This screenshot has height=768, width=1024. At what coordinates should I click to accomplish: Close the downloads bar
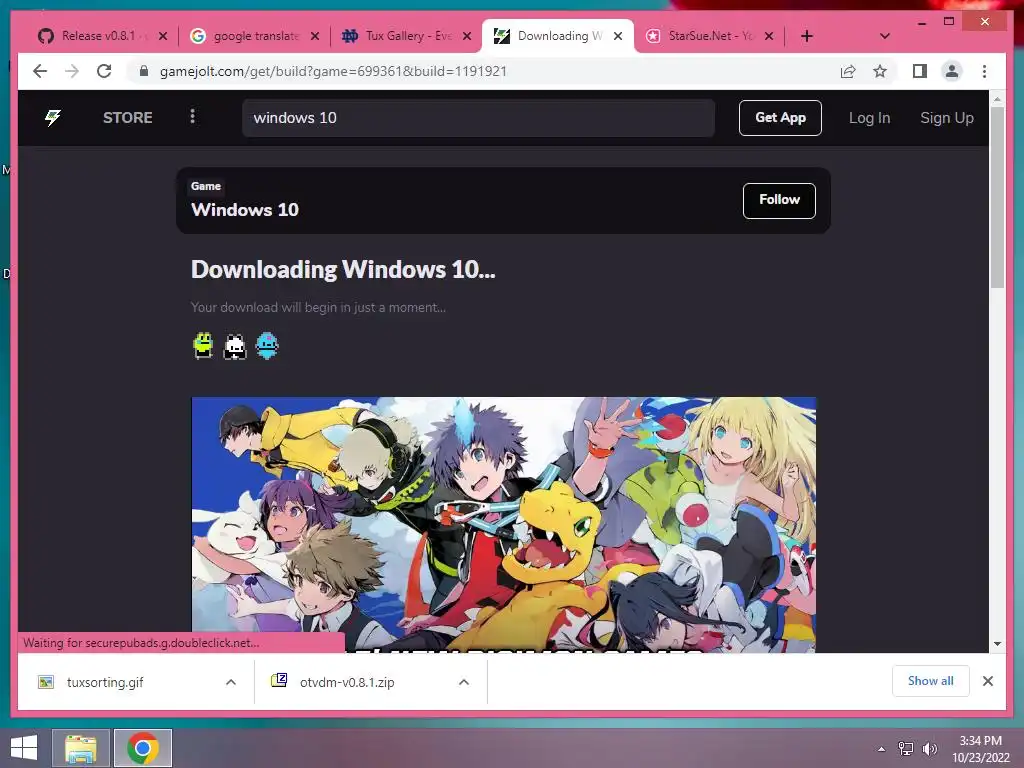tap(987, 681)
